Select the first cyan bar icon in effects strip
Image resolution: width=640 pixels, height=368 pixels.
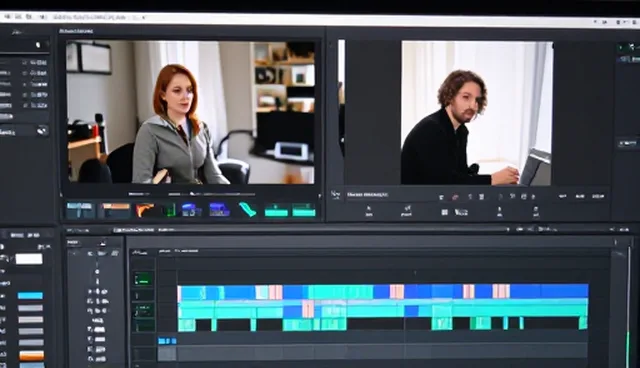(276, 210)
